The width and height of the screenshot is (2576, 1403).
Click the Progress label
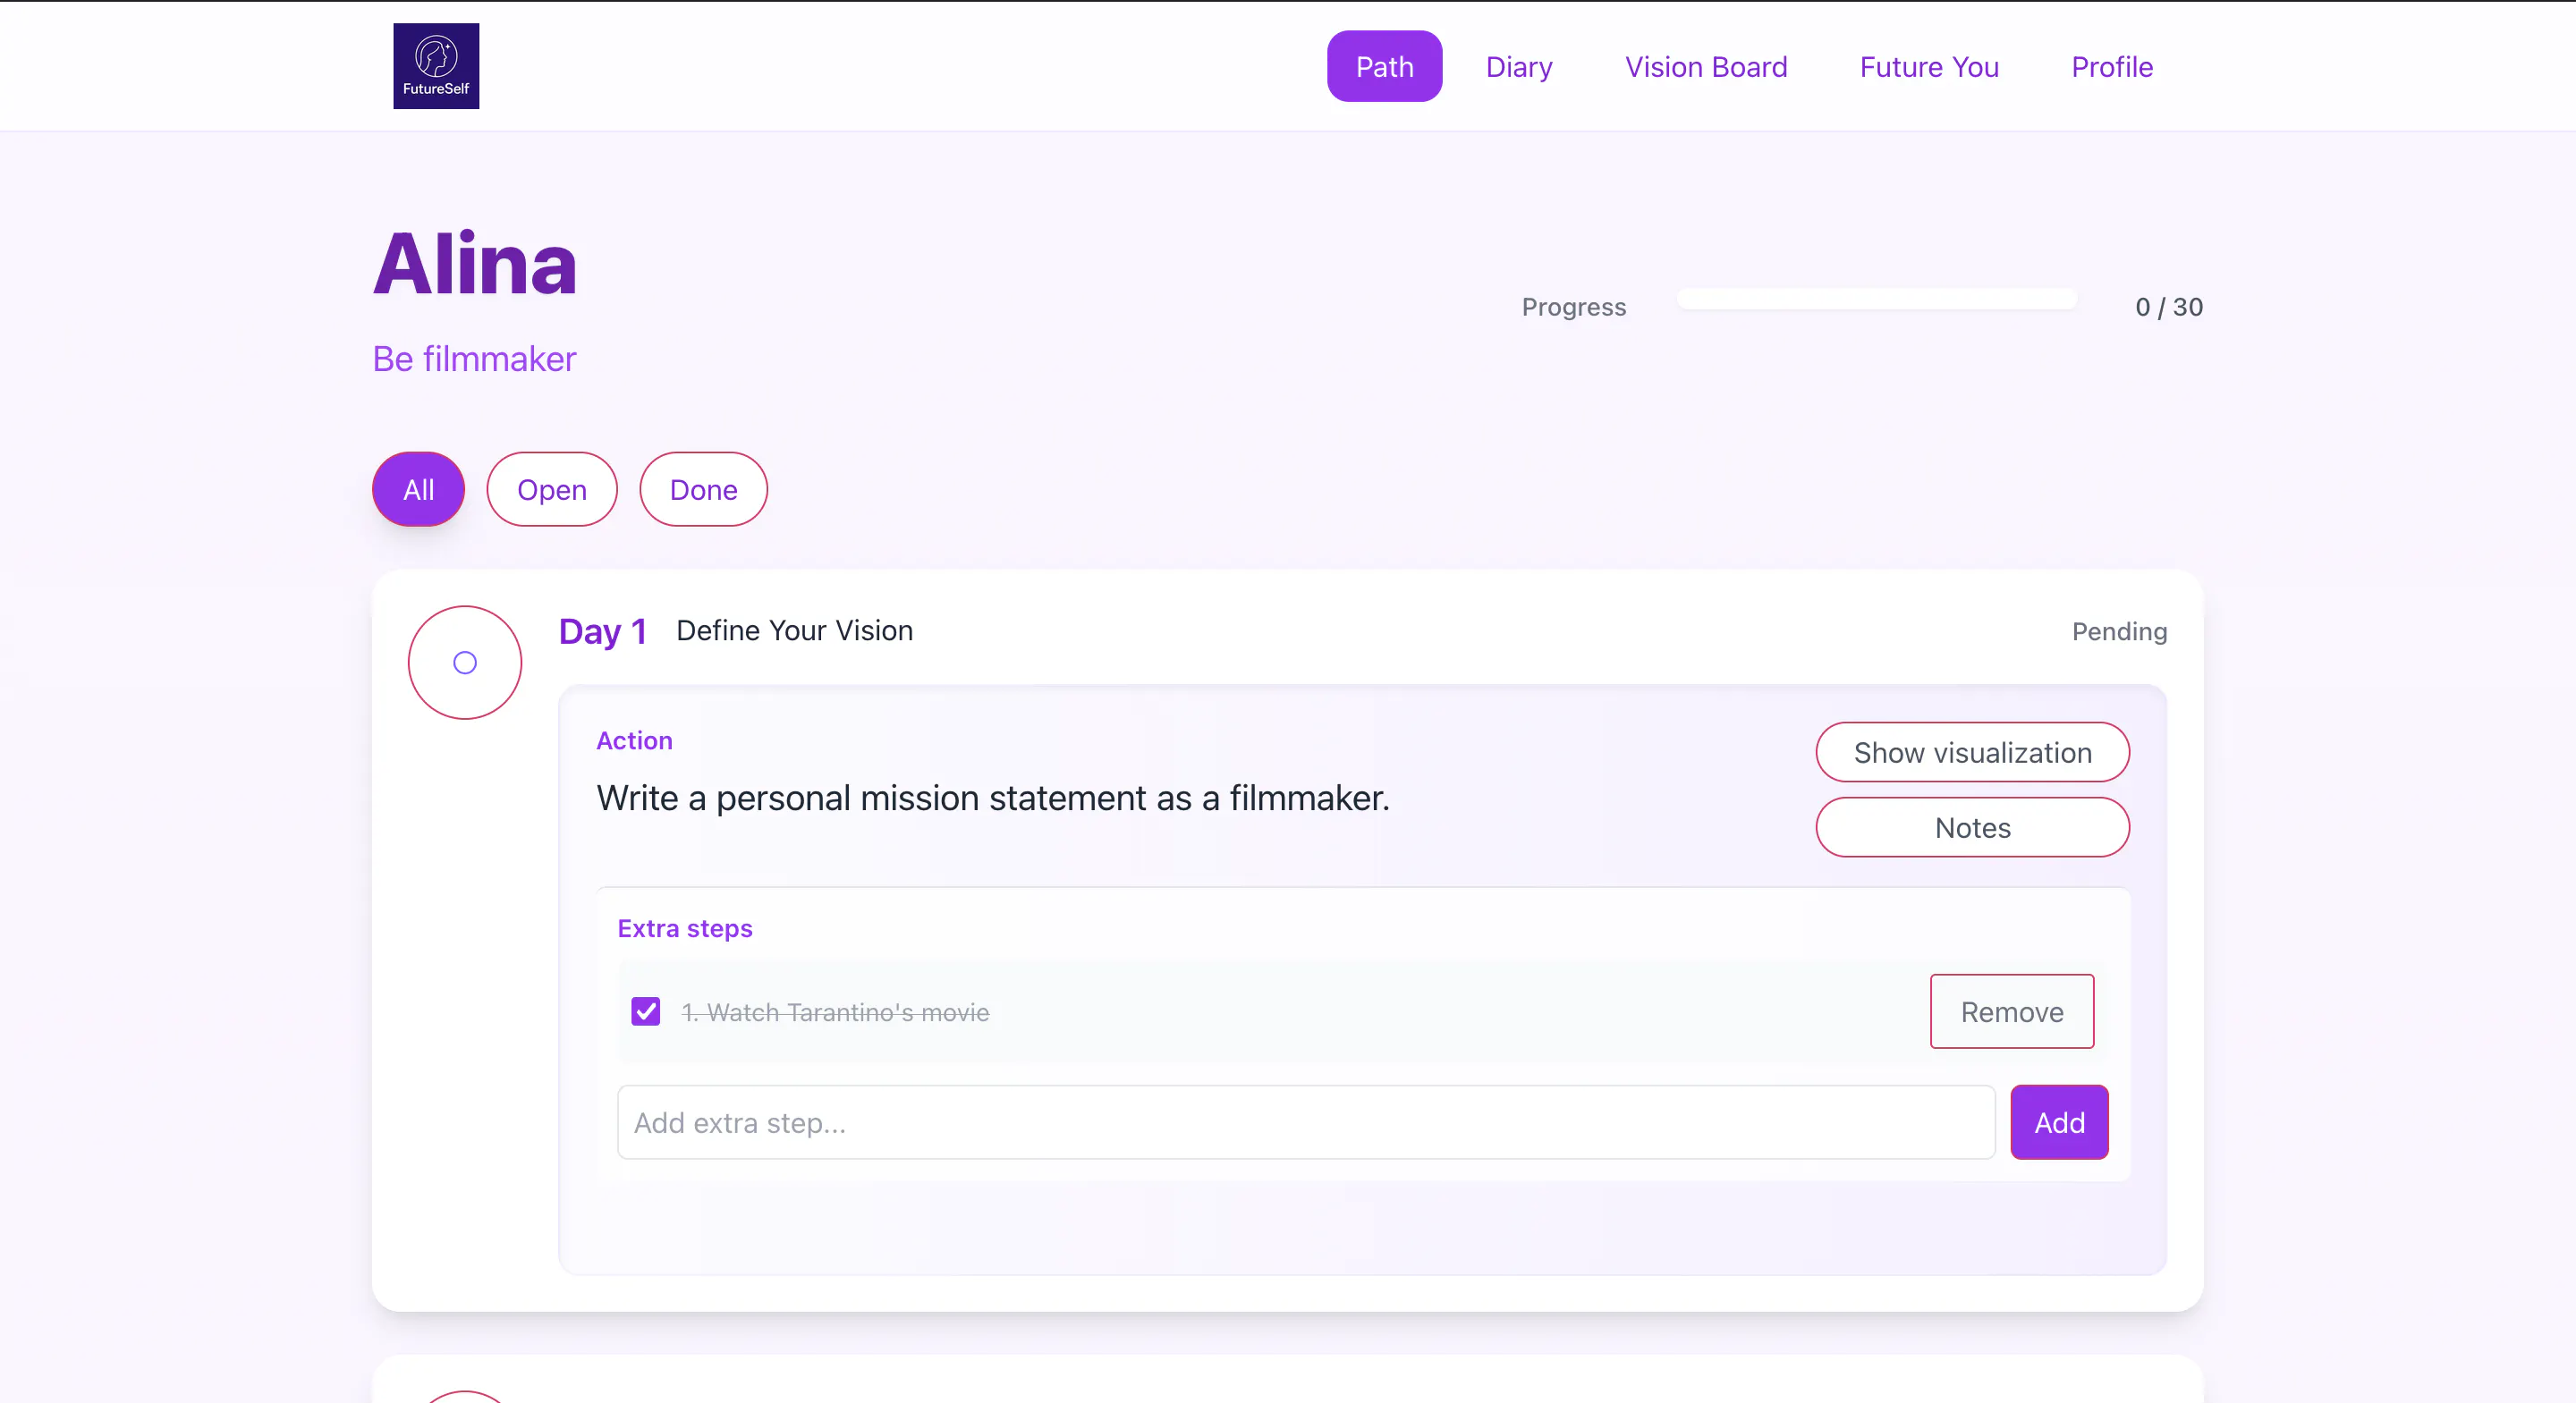coord(1574,306)
